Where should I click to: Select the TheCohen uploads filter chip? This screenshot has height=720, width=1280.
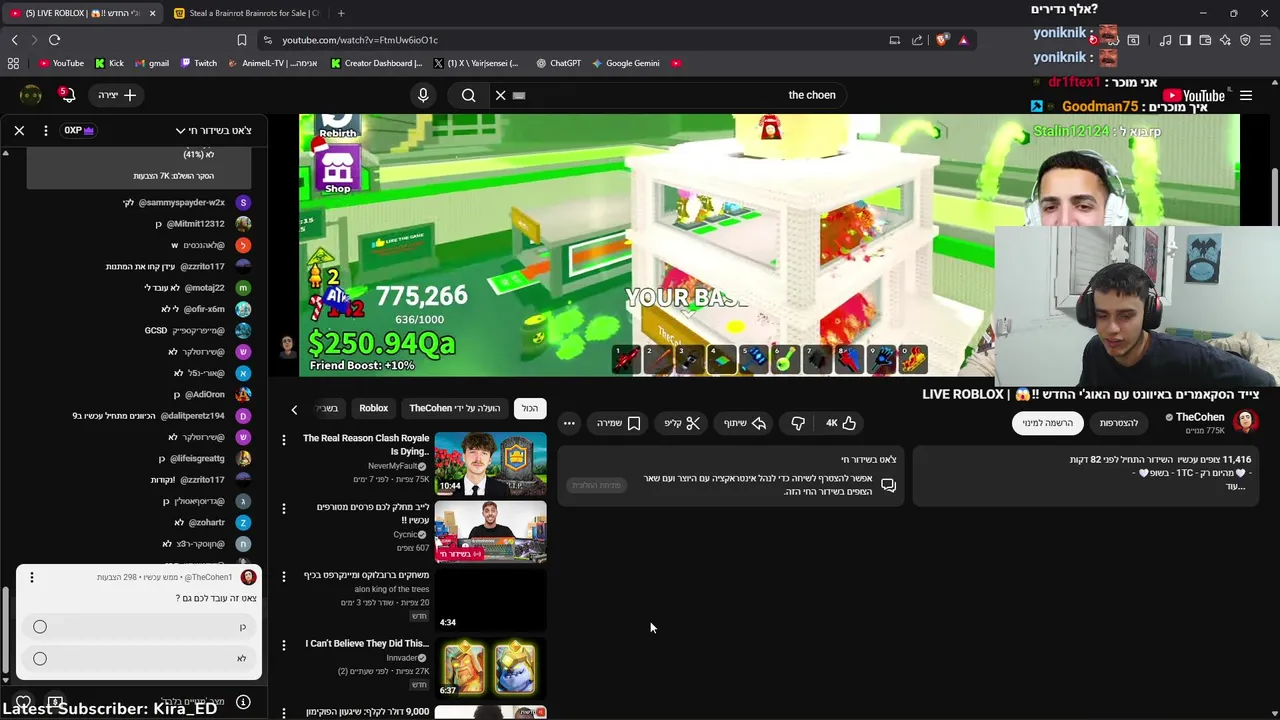point(455,408)
